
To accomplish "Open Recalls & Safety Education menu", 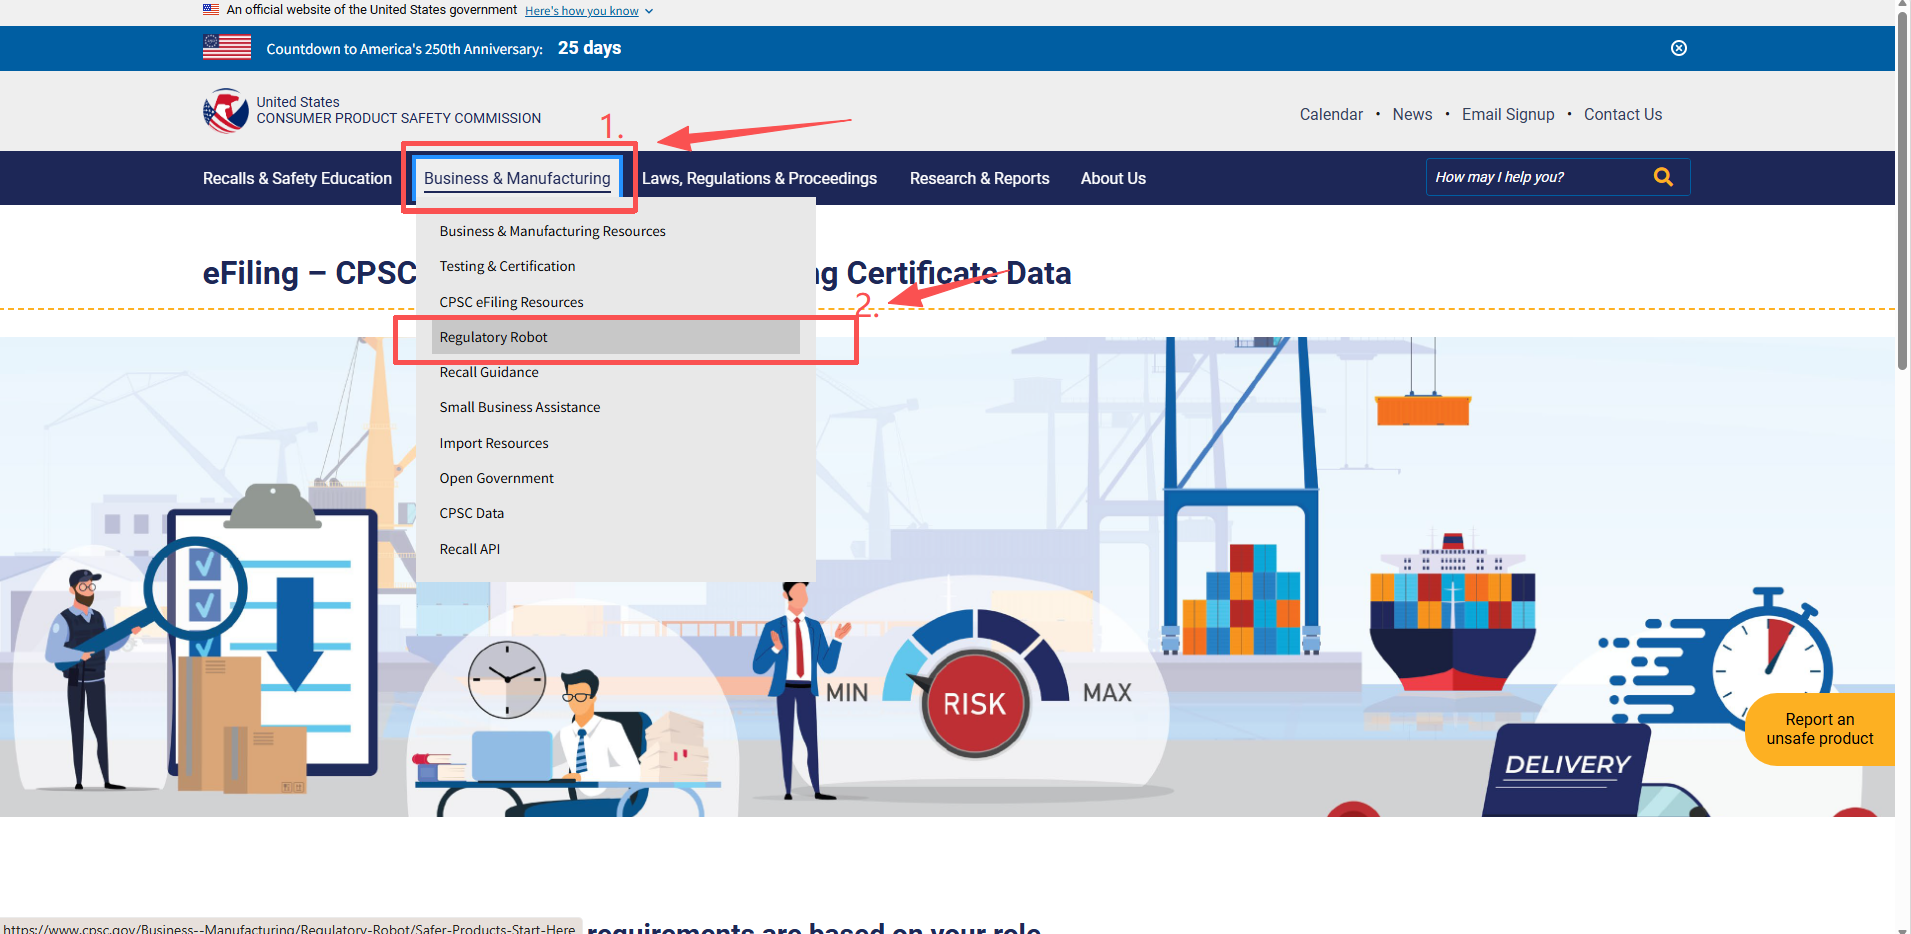I will pyautogui.click(x=297, y=178).
